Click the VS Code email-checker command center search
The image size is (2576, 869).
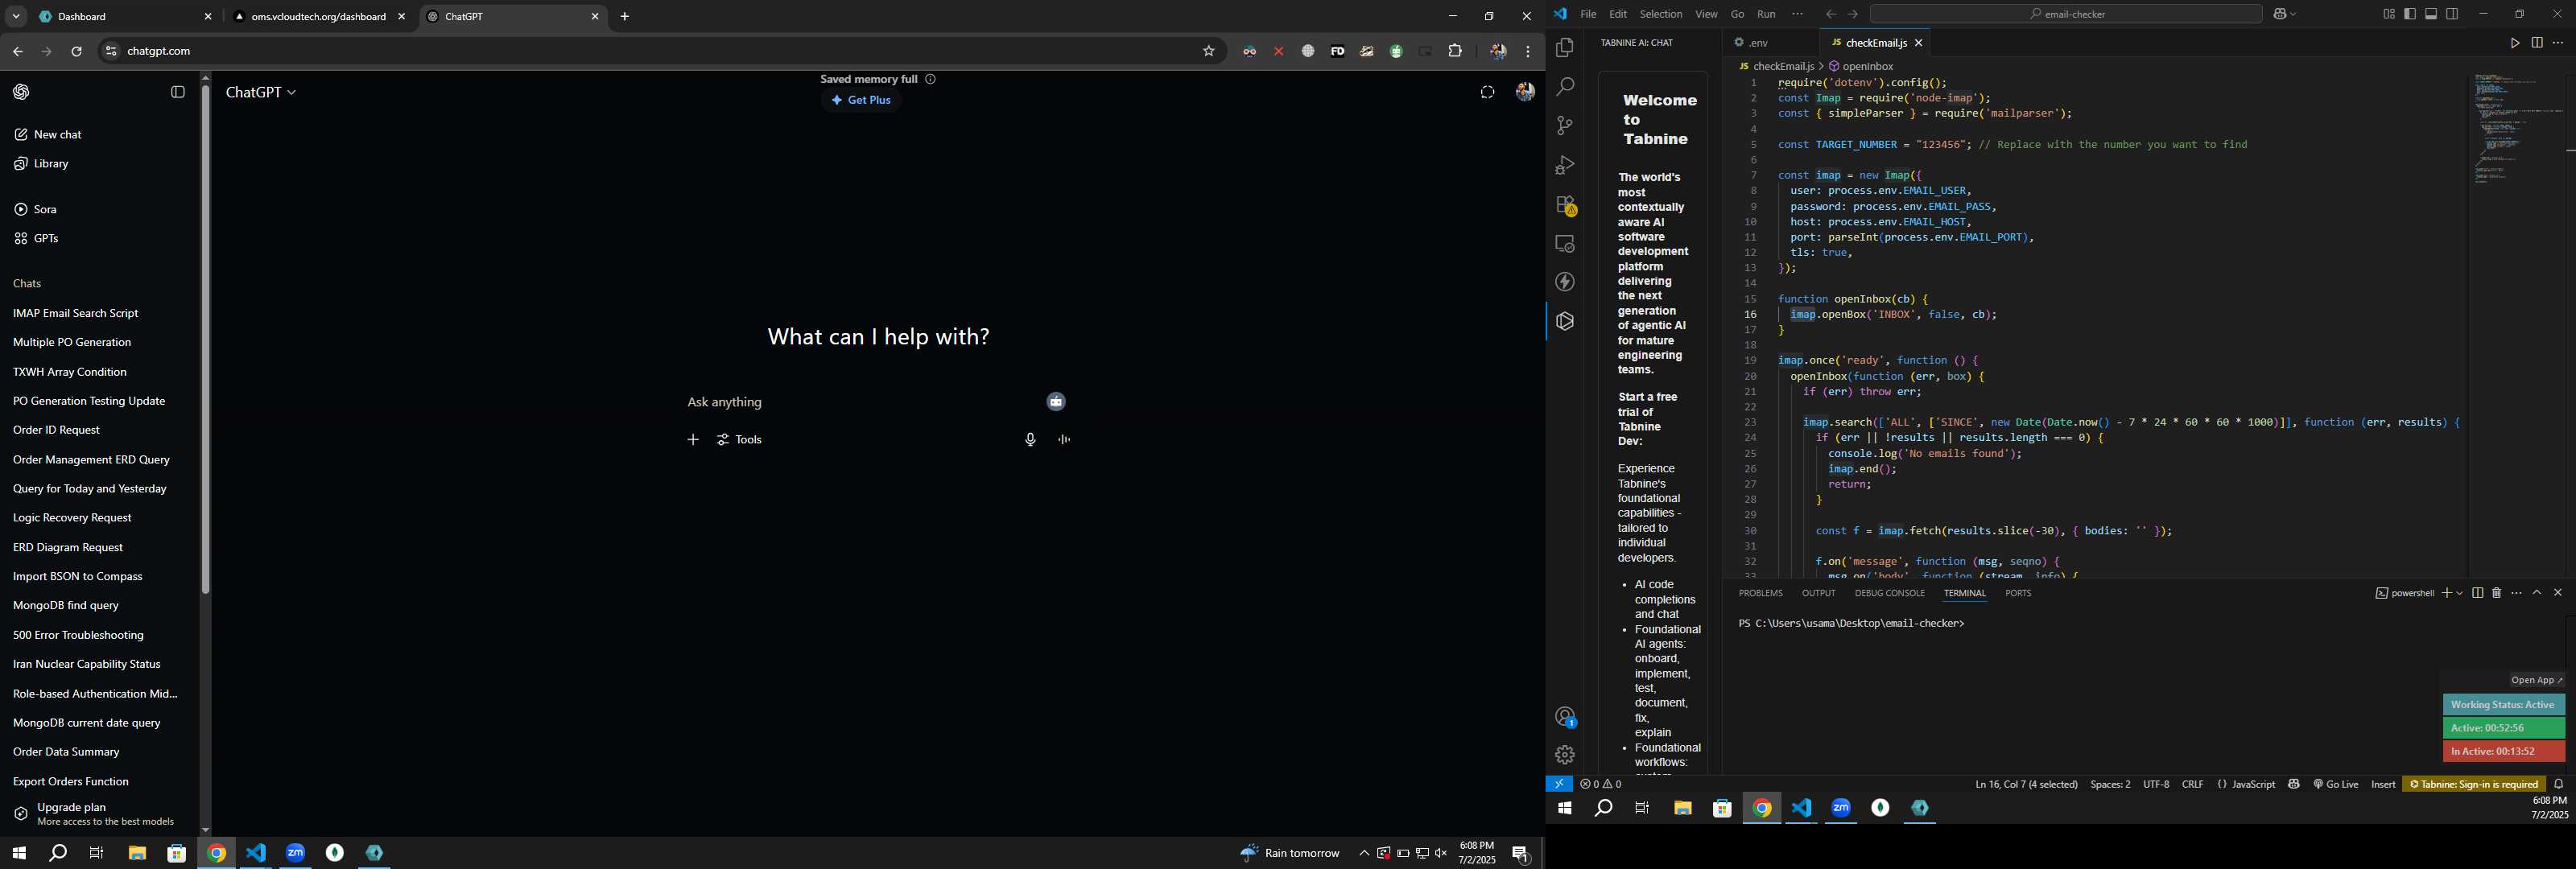[x=2066, y=14]
